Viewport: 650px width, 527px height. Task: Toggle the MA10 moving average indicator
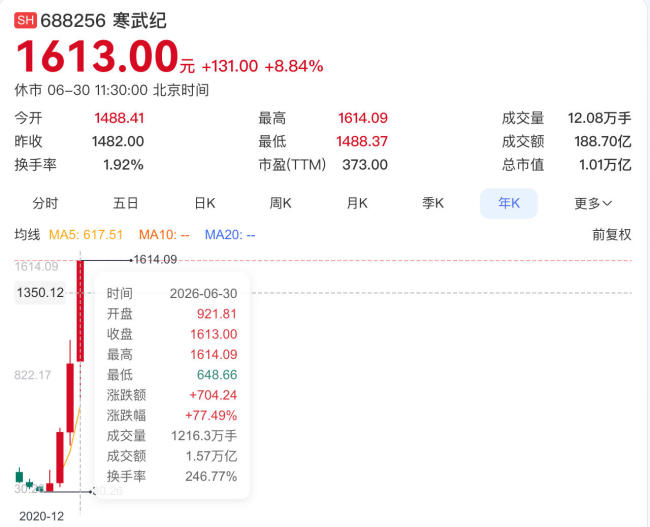point(164,235)
